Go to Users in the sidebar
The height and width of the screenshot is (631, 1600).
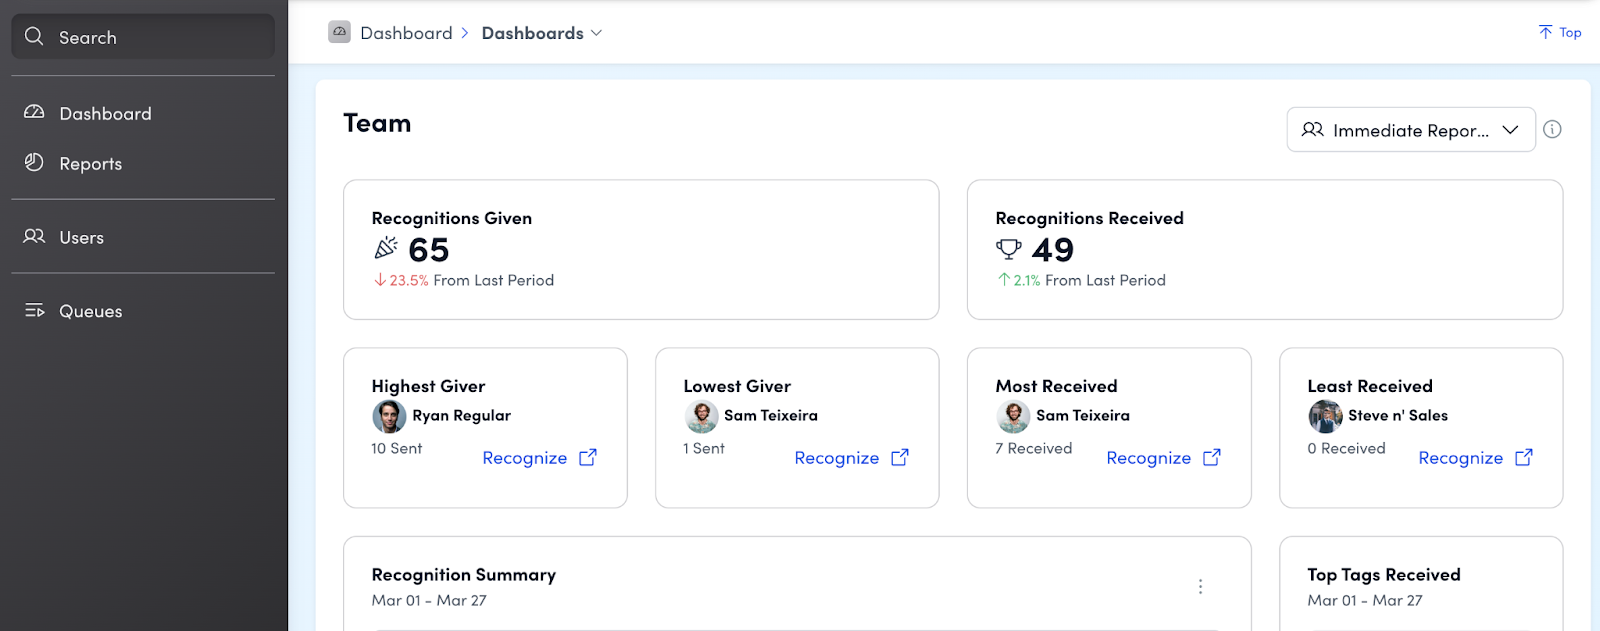[81, 238]
